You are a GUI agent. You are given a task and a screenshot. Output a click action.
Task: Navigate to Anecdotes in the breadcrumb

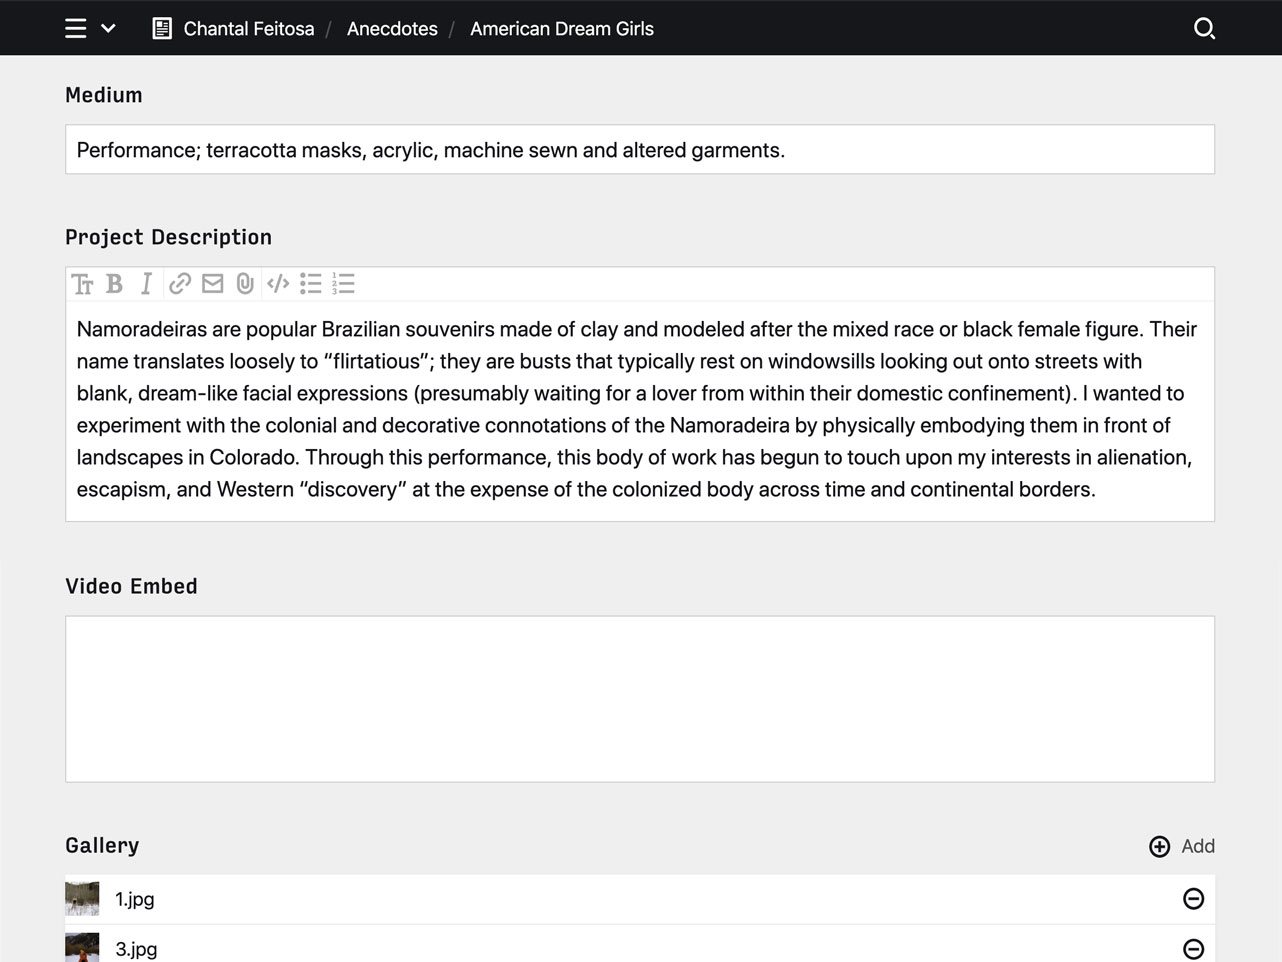392,29
